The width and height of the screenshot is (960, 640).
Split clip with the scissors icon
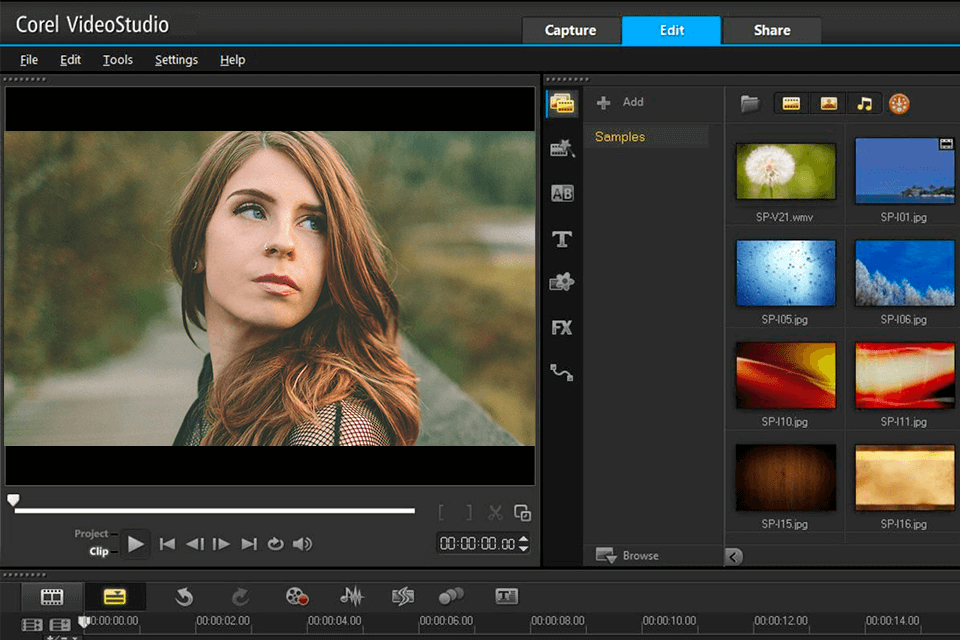point(495,513)
